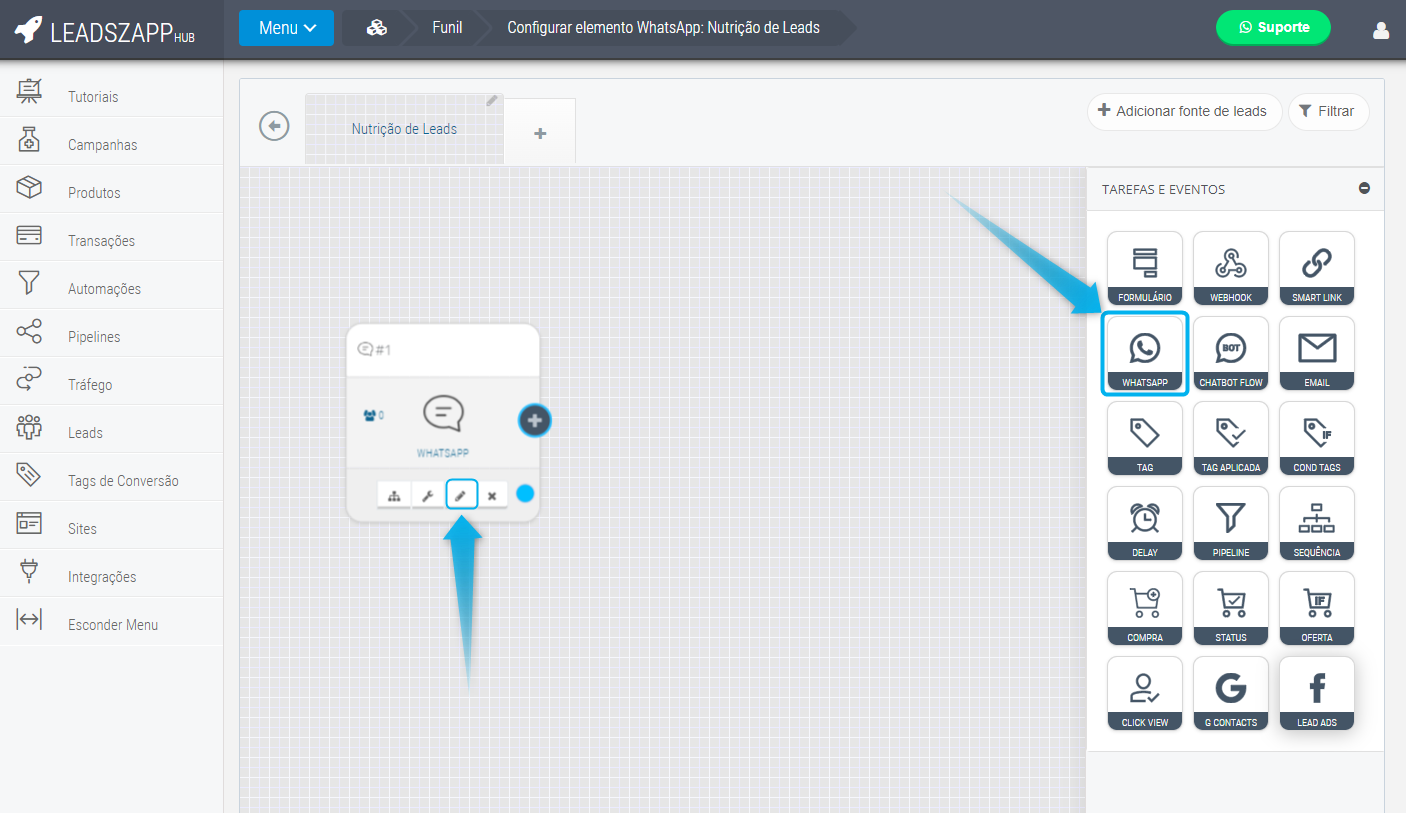The width and height of the screenshot is (1406, 813).
Task: Toggle sidebar with Esconder Menu
Action: [112, 625]
